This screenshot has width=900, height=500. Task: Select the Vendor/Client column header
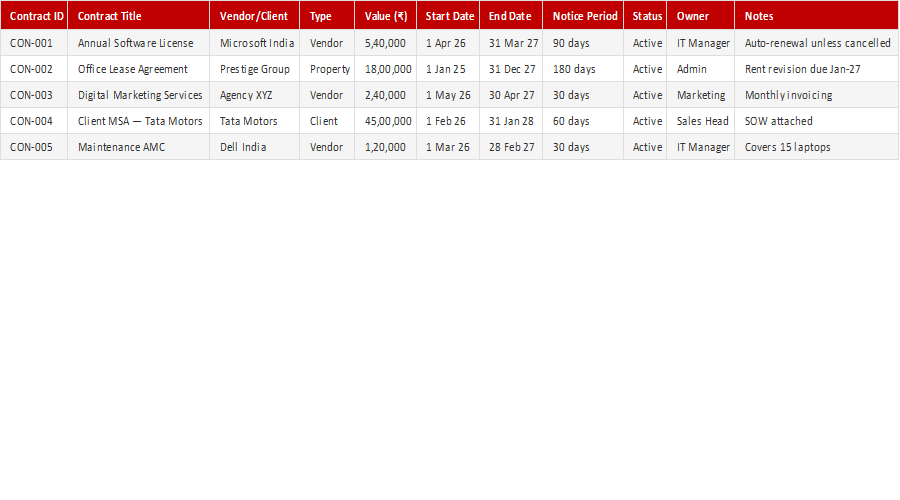254,15
